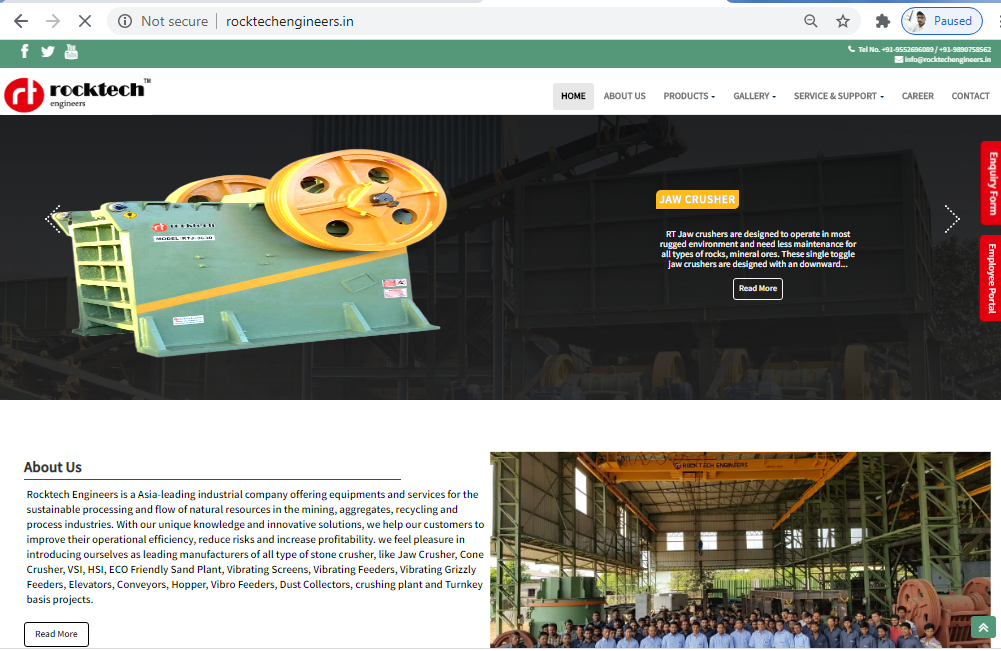Click the Rocktech Engineers logo

pyautogui.click(x=76, y=94)
